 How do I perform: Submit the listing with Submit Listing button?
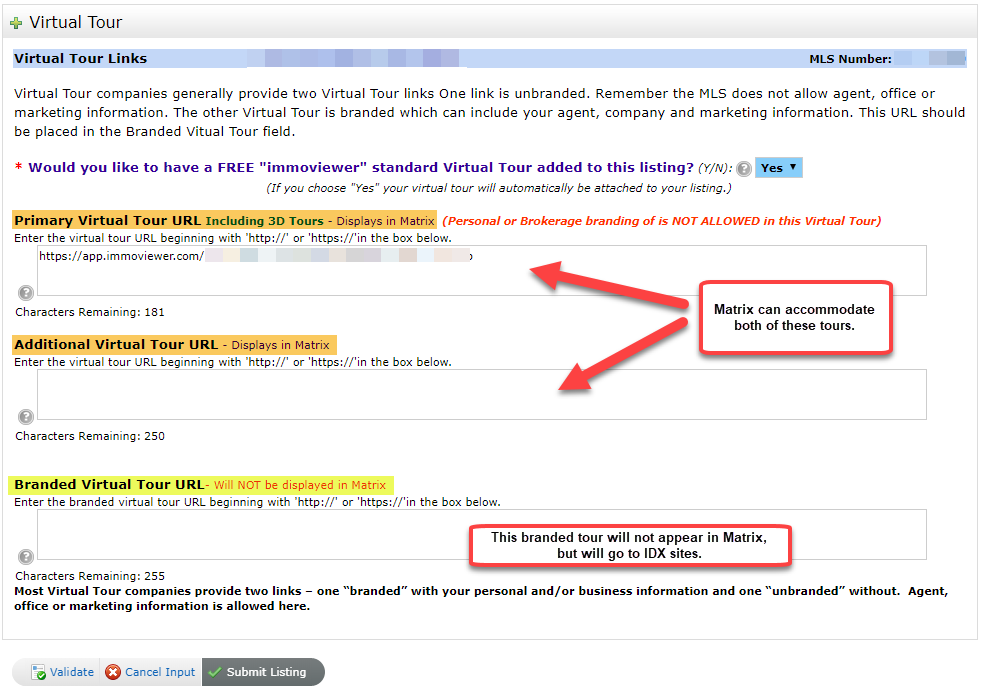pos(264,672)
